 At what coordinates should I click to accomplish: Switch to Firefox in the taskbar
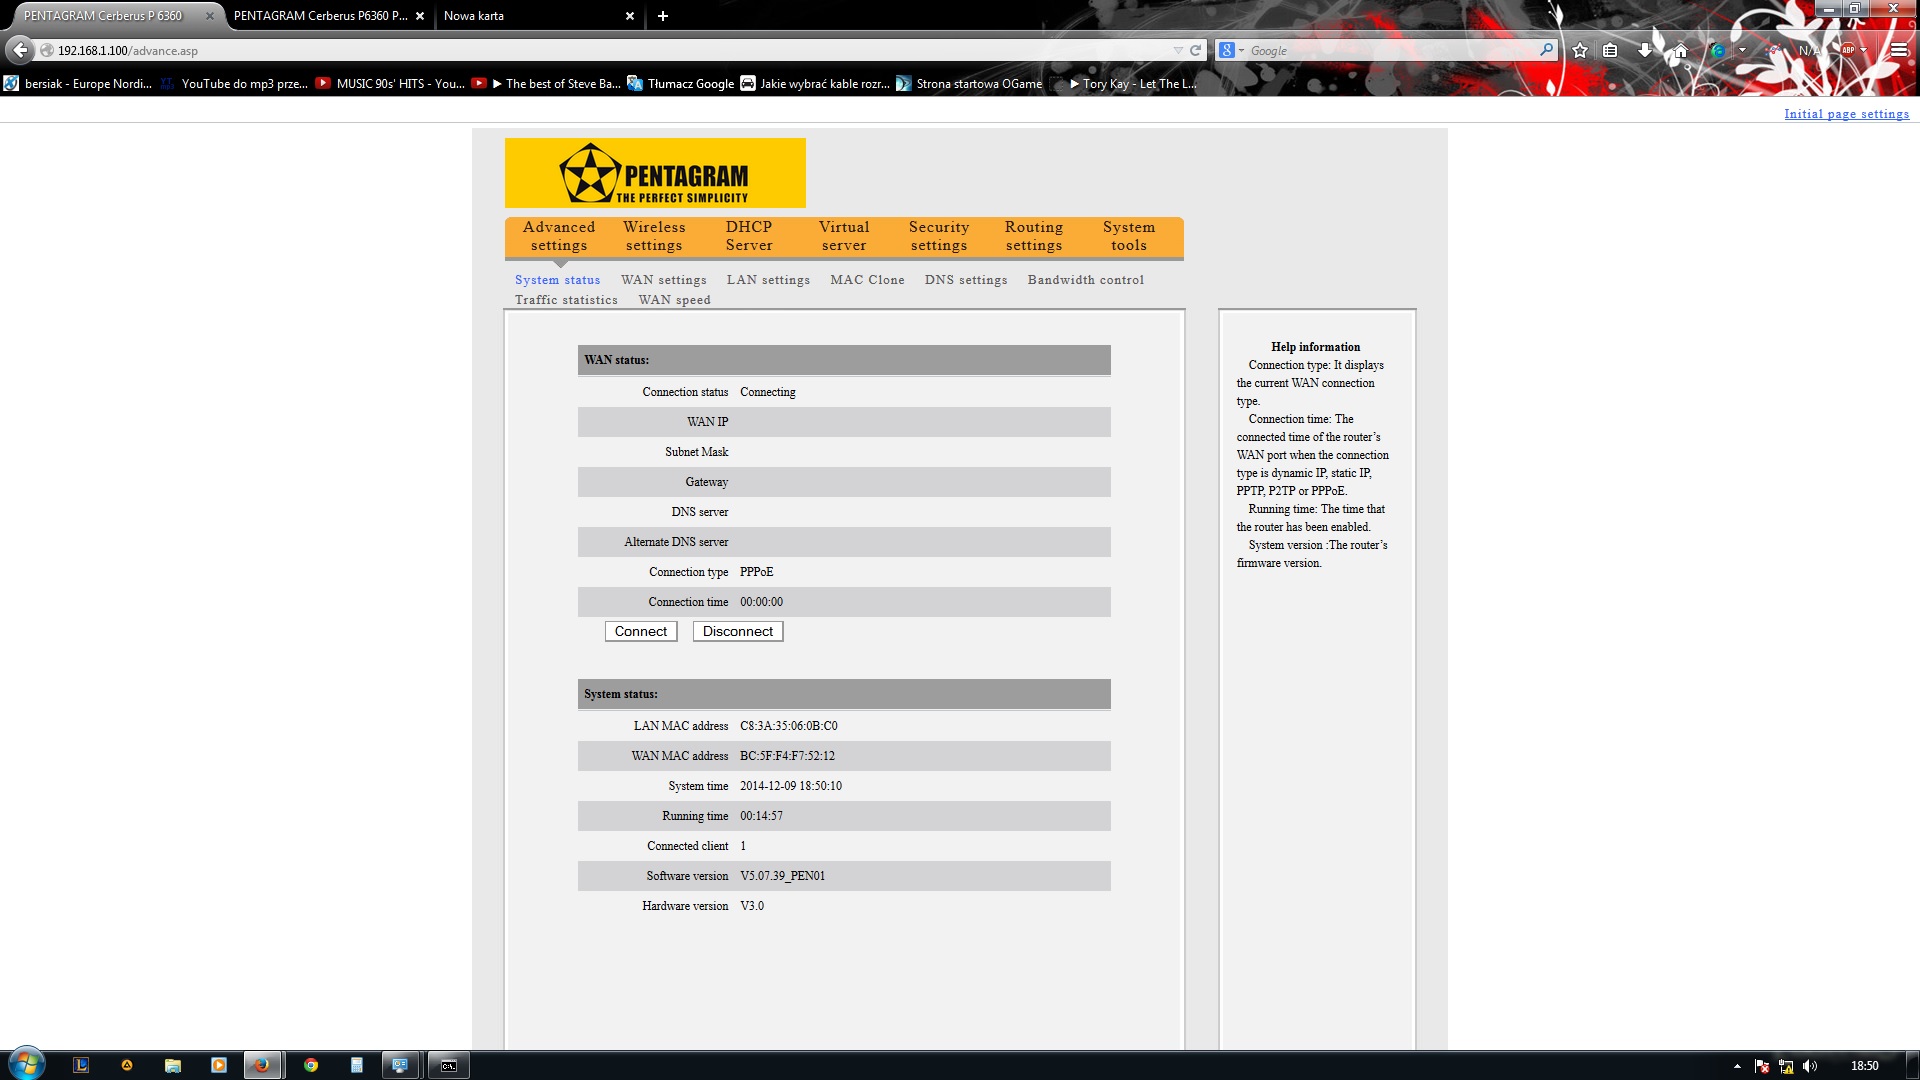click(x=263, y=1065)
